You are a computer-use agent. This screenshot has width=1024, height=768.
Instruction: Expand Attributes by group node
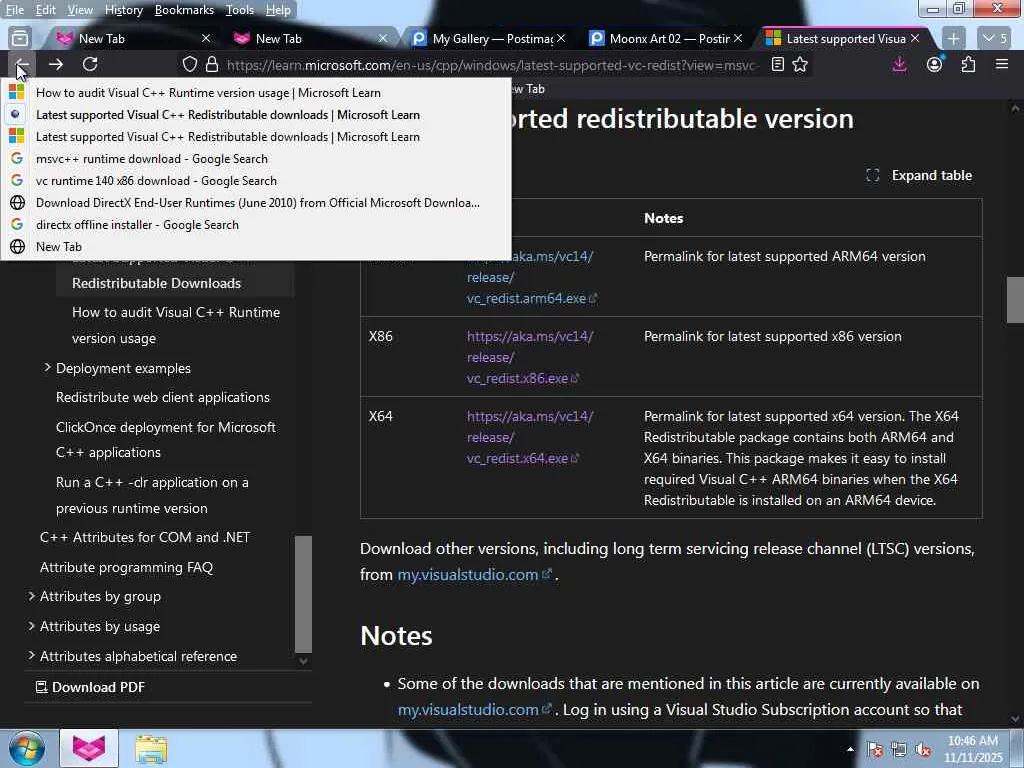click(x=31, y=596)
